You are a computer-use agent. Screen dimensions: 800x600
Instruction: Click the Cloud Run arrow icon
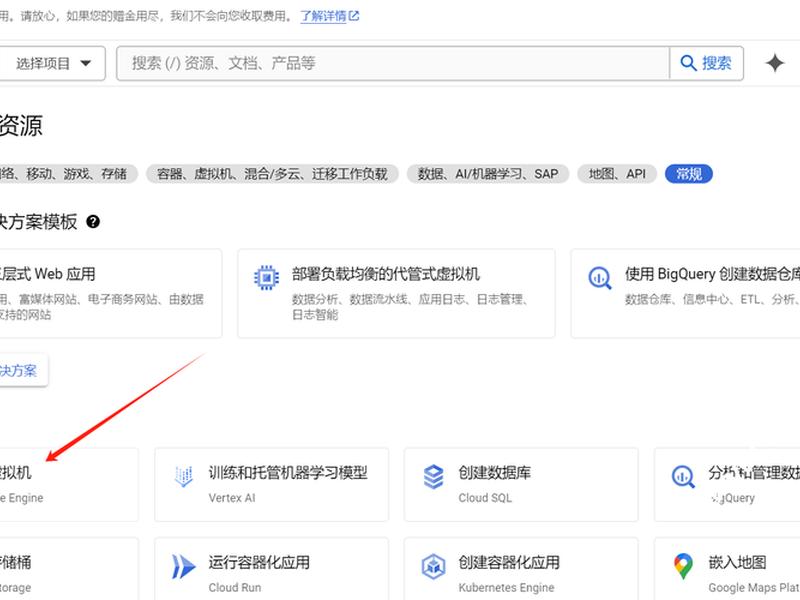click(x=184, y=566)
